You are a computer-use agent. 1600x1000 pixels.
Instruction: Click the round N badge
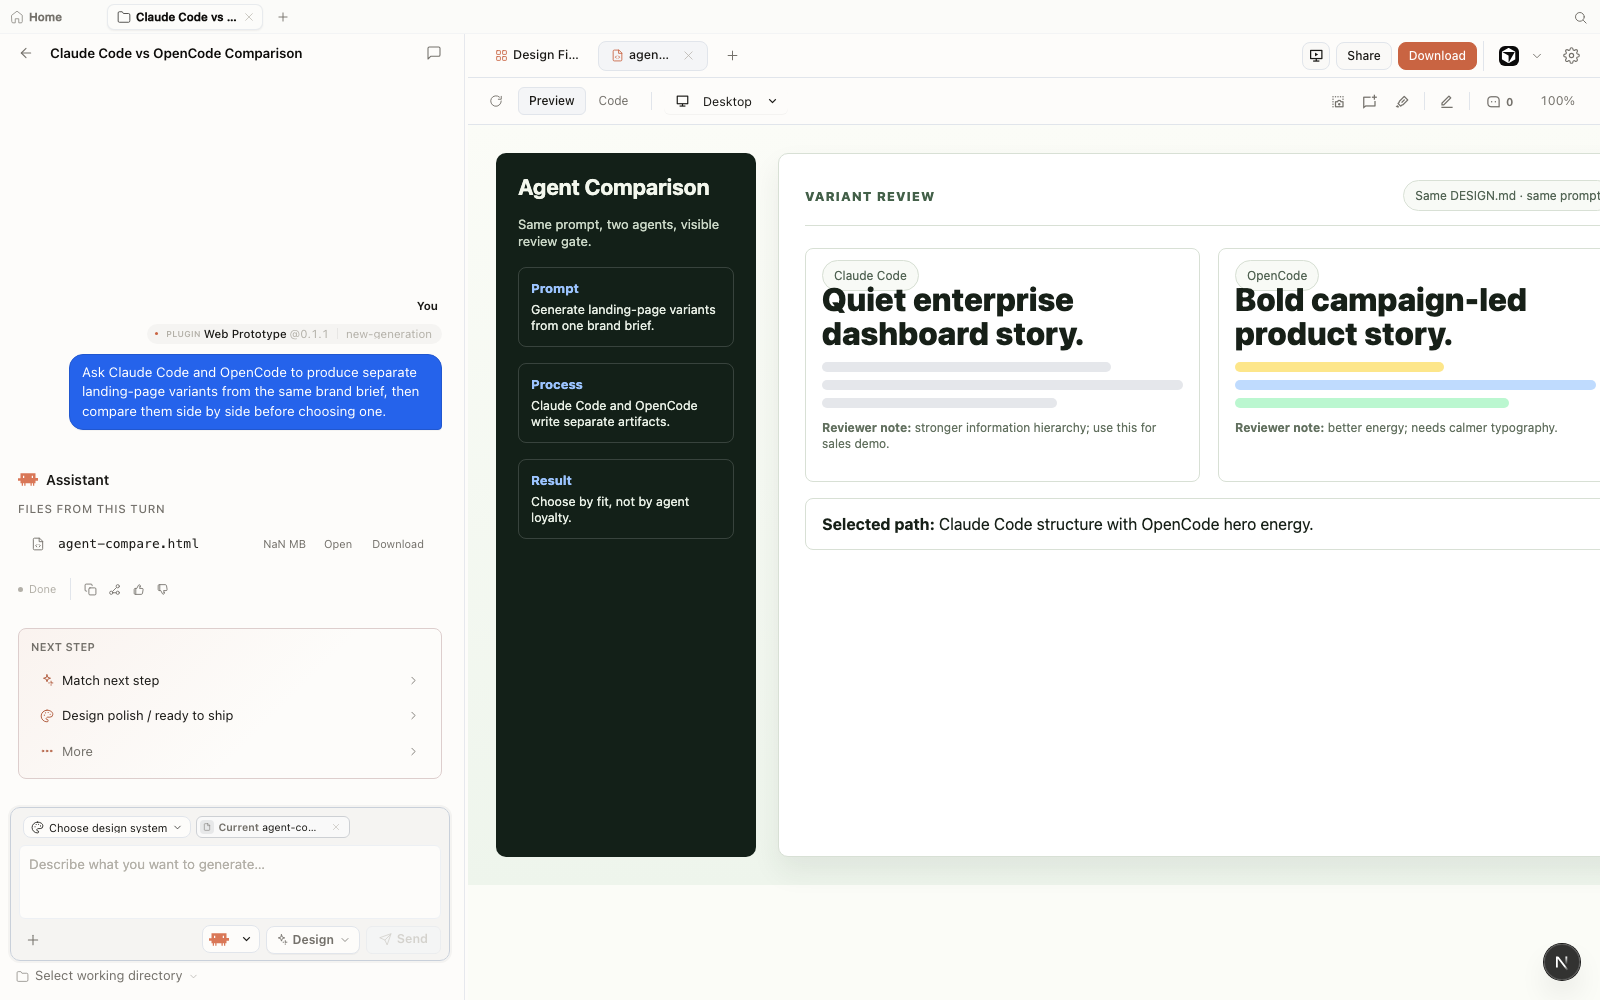(x=1561, y=962)
